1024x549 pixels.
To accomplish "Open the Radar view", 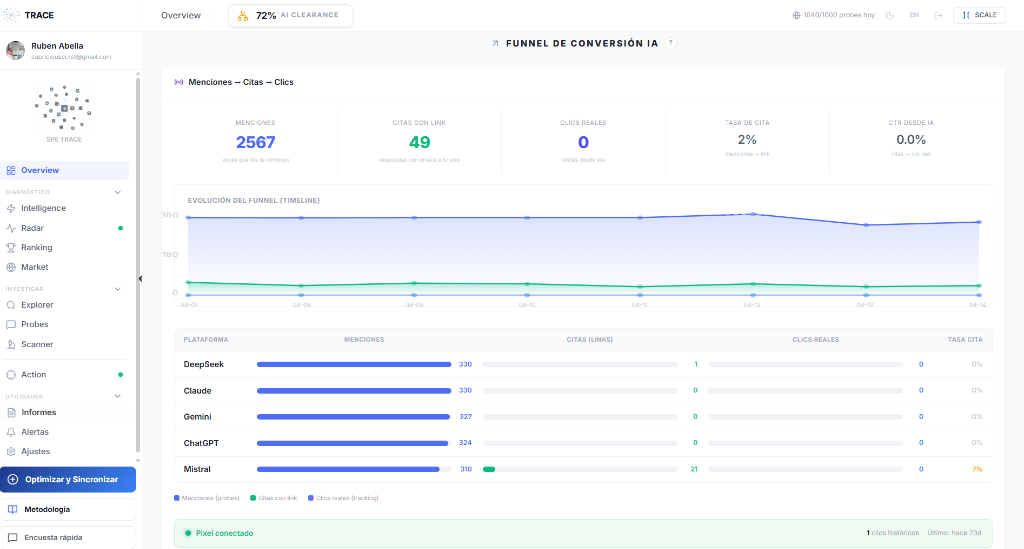I will (x=32, y=228).
